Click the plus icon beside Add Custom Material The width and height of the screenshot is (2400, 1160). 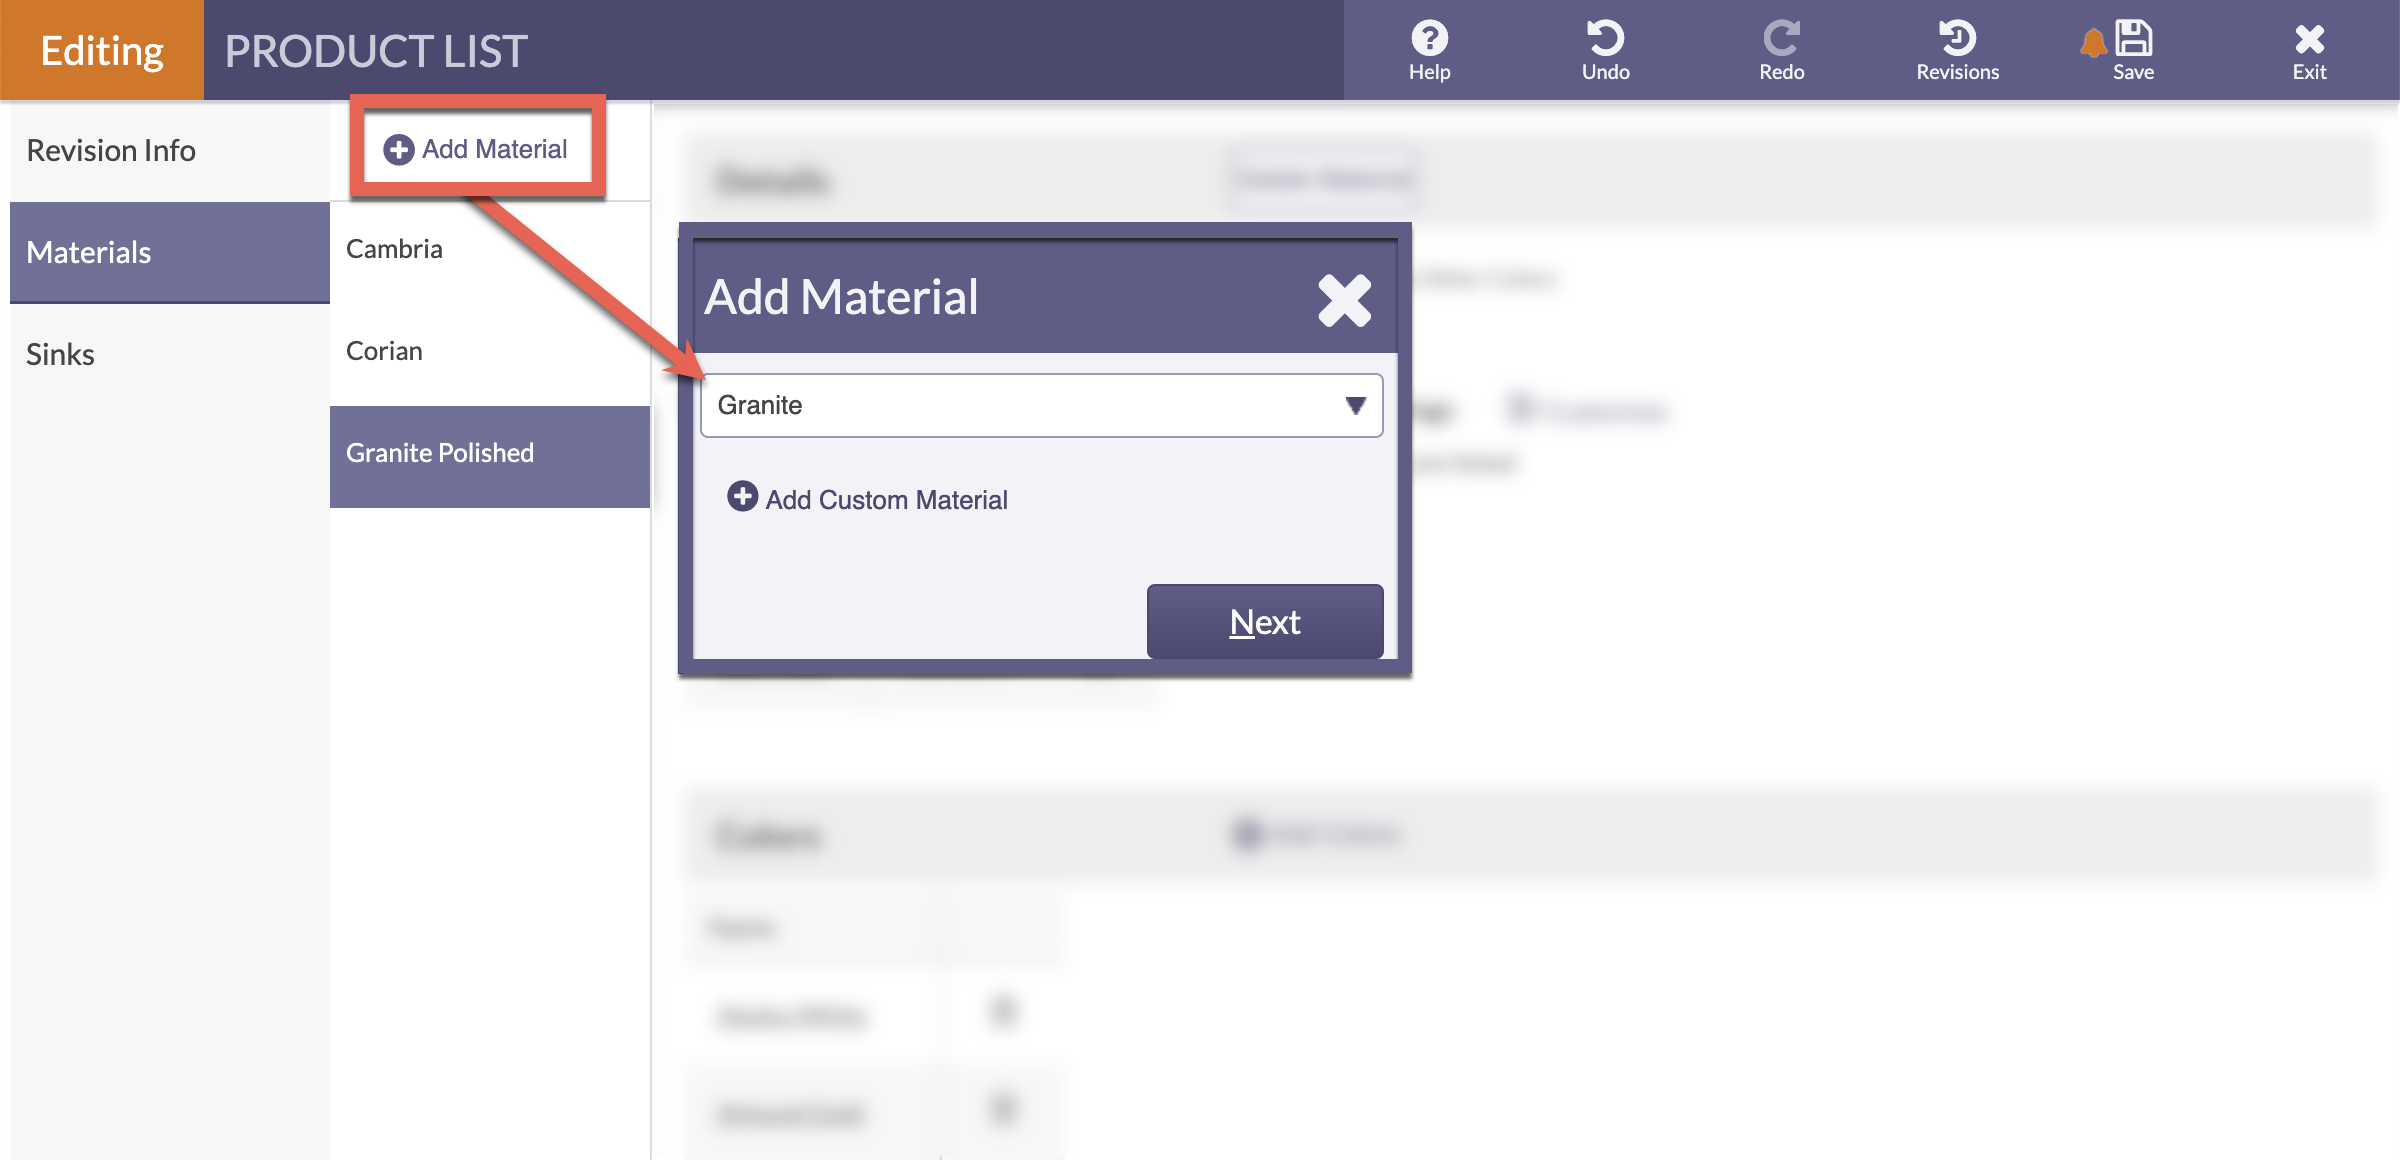coord(742,498)
